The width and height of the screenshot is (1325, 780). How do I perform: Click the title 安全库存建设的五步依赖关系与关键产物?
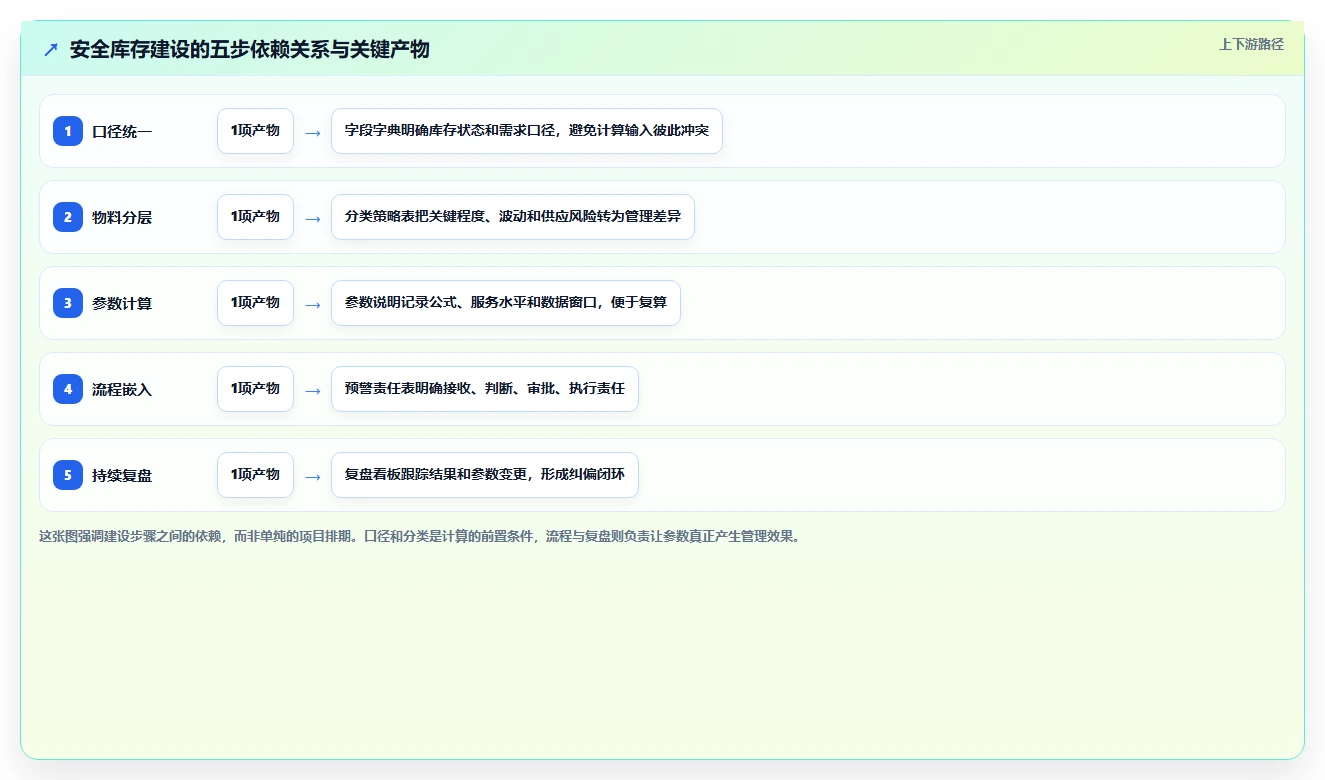pos(250,49)
